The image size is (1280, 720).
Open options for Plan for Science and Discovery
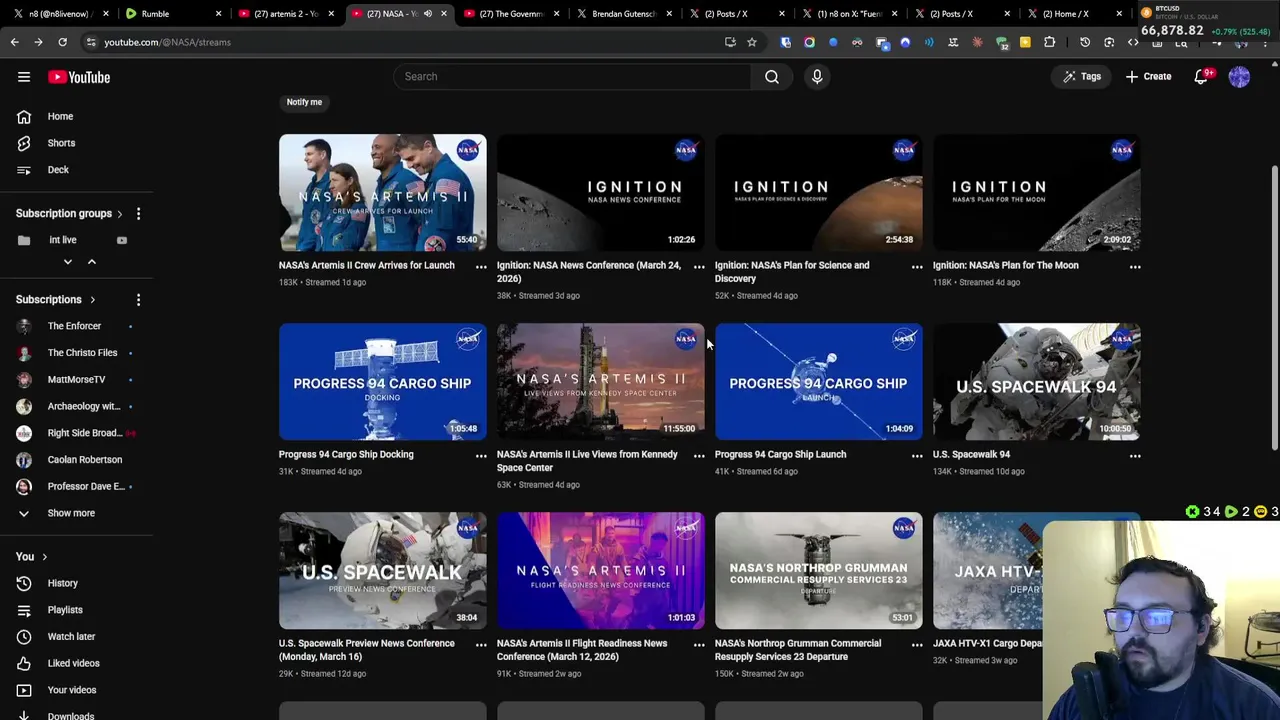(917, 267)
